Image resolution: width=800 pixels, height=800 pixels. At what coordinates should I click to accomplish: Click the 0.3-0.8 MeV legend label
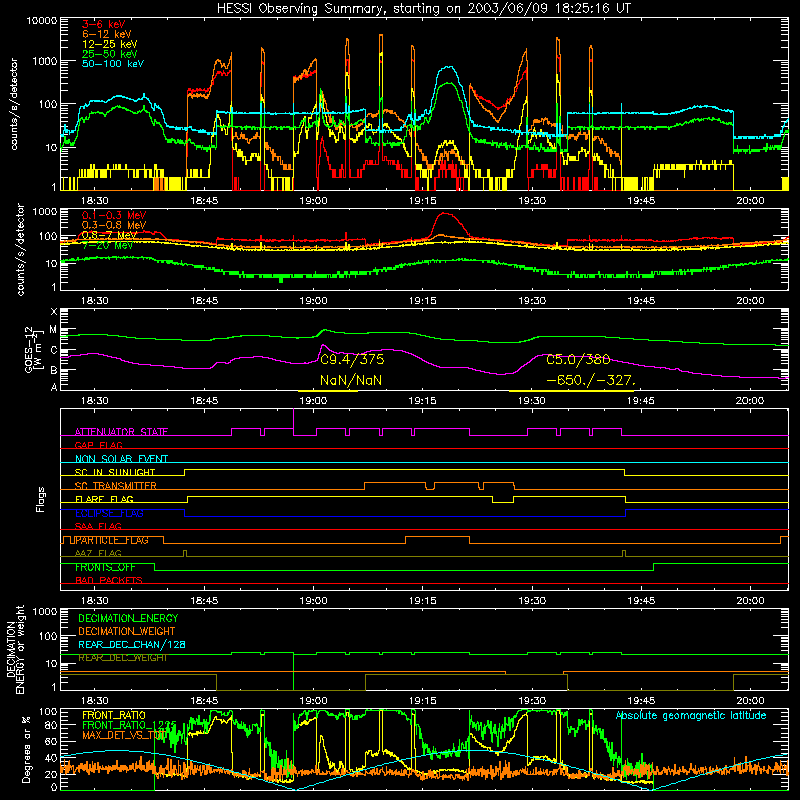(114, 225)
